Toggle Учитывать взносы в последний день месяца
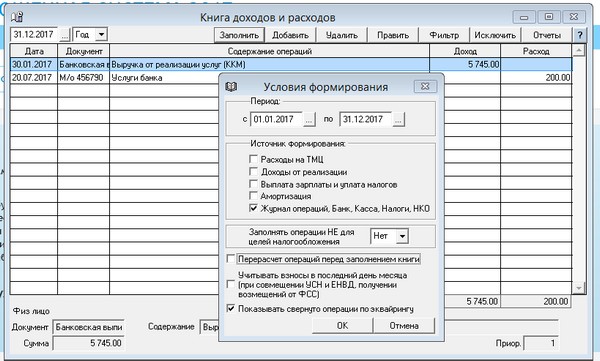 [x=231, y=284]
